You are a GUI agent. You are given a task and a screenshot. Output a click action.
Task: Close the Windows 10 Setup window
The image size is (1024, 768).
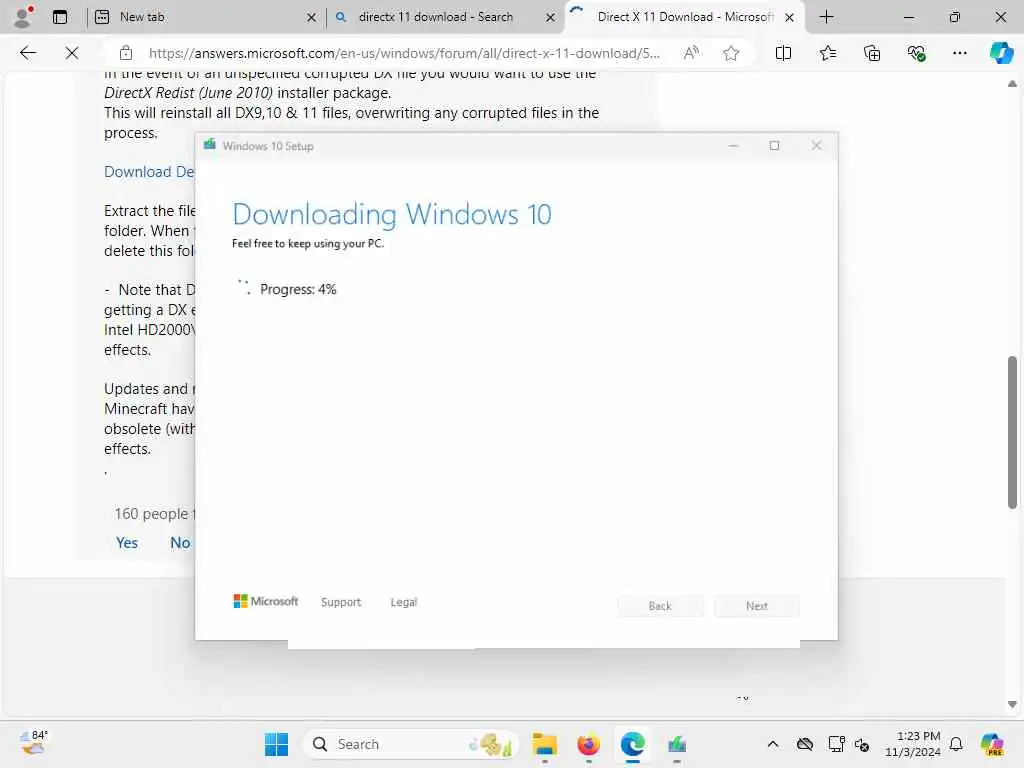tap(816, 146)
